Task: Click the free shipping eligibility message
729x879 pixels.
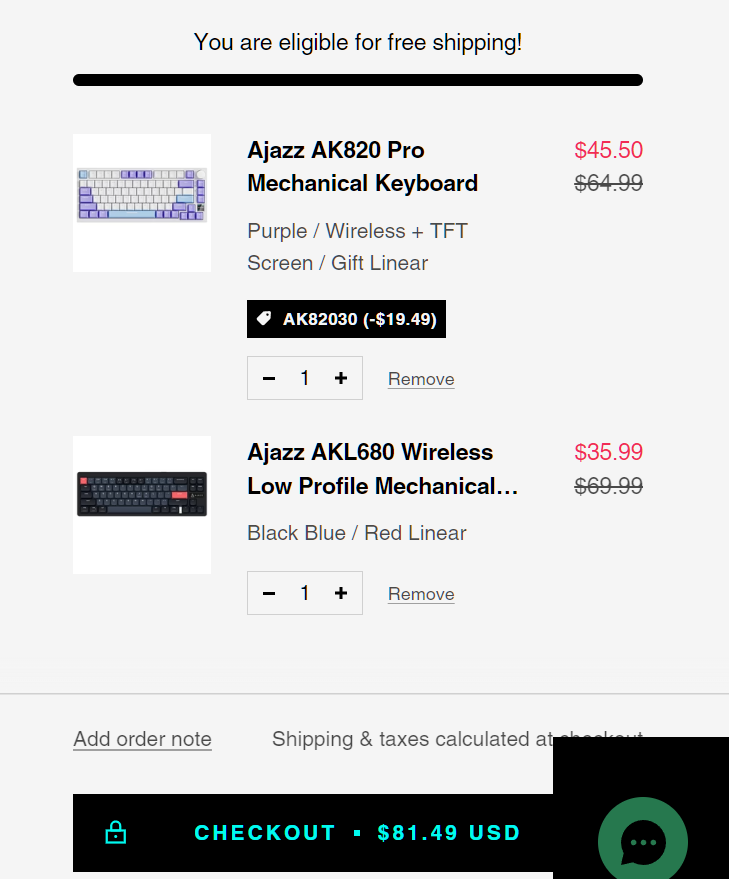Action: point(358,42)
